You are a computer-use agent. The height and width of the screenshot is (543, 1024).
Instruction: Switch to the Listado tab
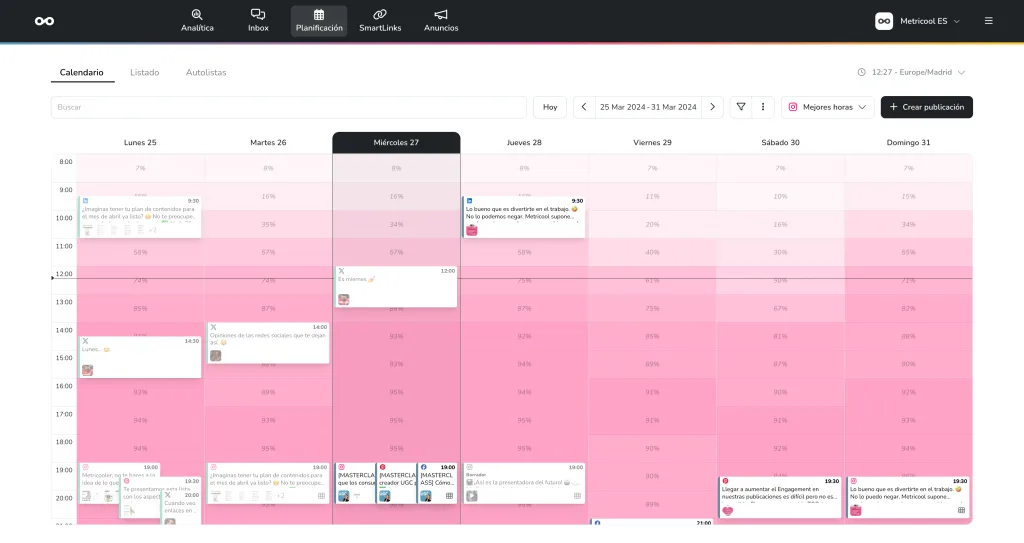[x=144, y=73]
